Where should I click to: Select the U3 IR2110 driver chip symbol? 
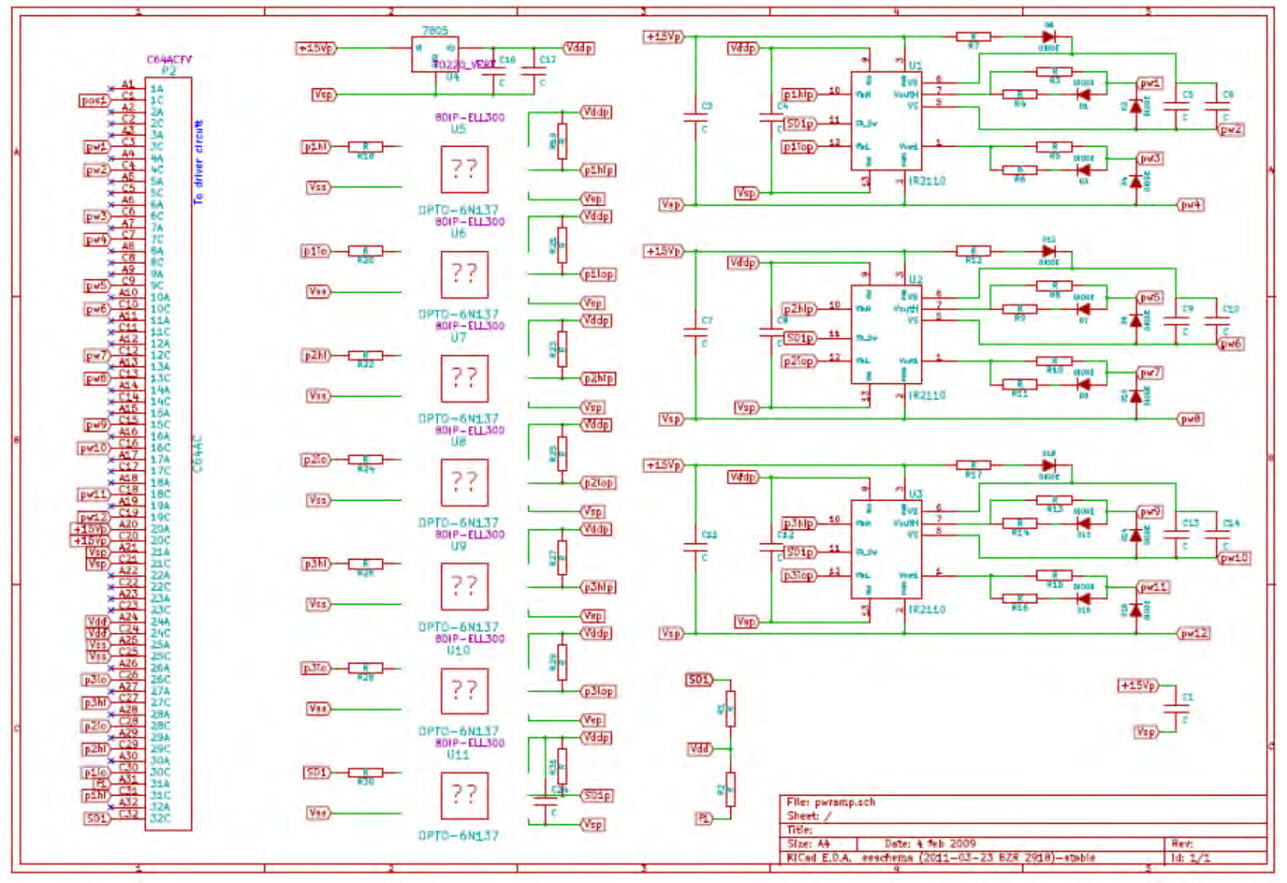pyautogui.click(x=885, y=549)
